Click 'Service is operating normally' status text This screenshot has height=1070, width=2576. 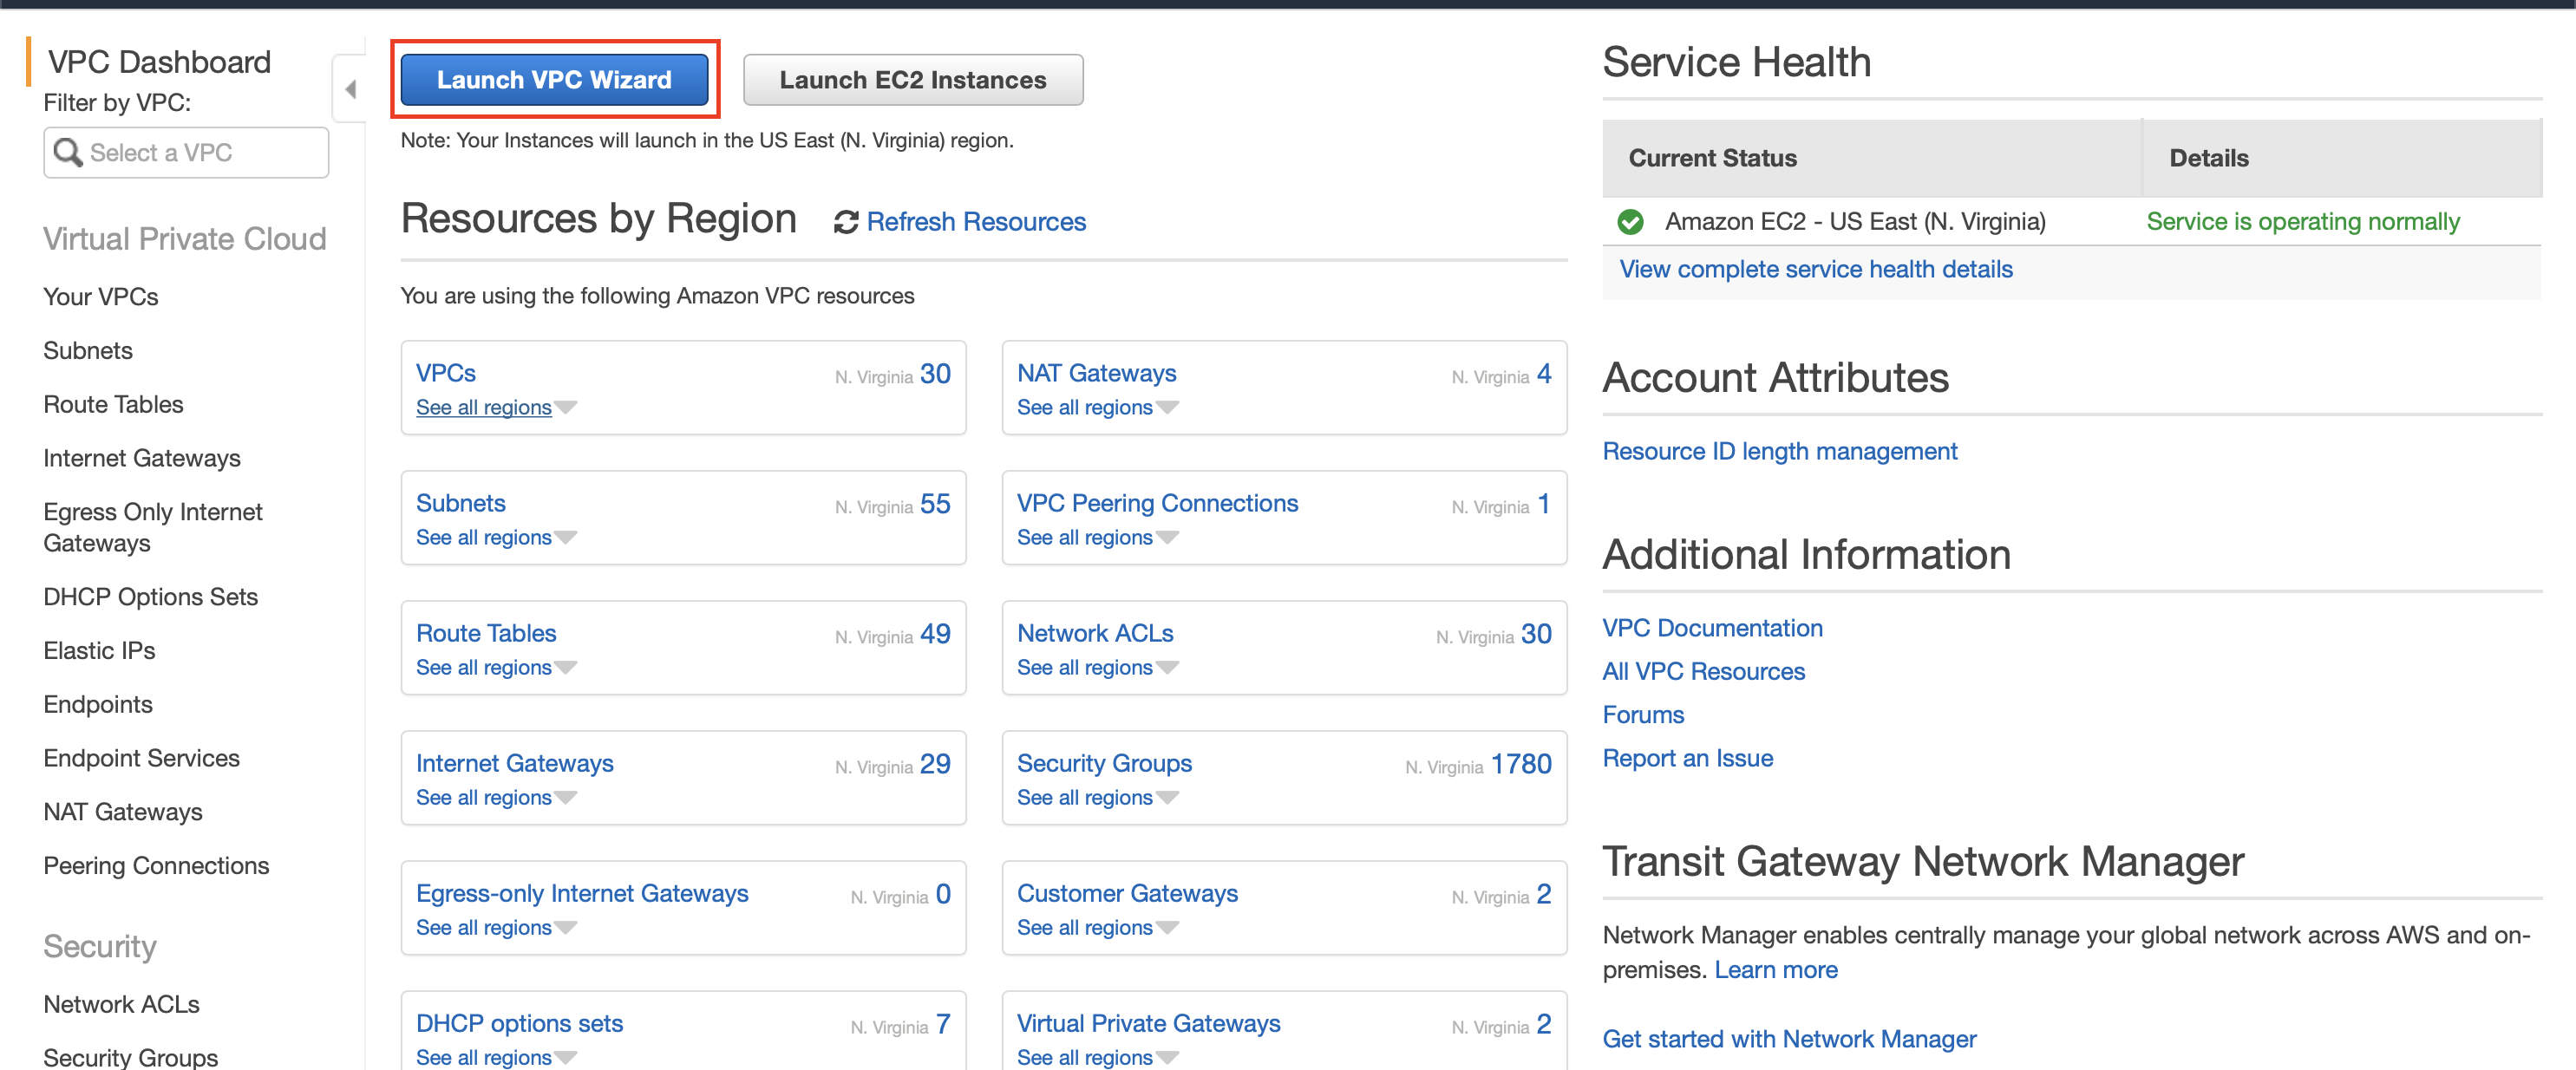click(2303, 222)
